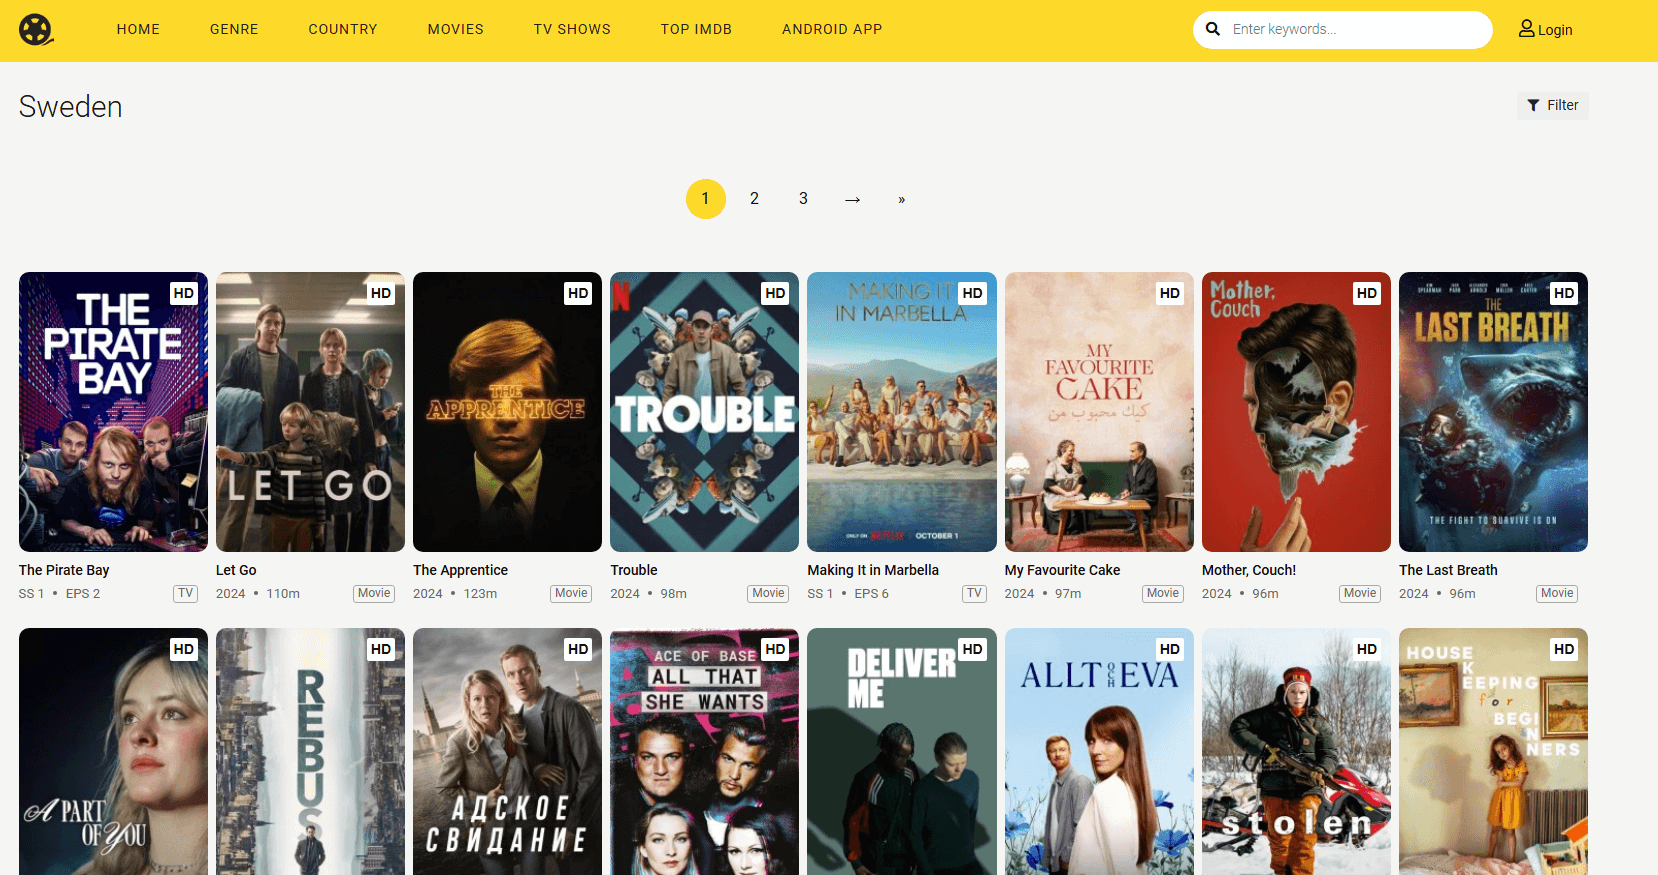1658x875 pixels.
Task: Click the film reel site logo
Action: coord(36,30)
